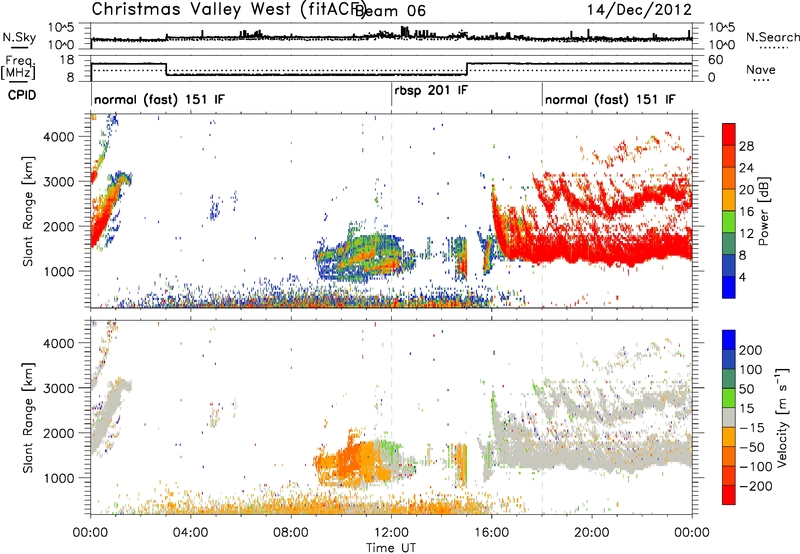Click the 'Velocity [m s-1]' color bar label
Viewport: 800px width, 554px height.
coord(781,417)
